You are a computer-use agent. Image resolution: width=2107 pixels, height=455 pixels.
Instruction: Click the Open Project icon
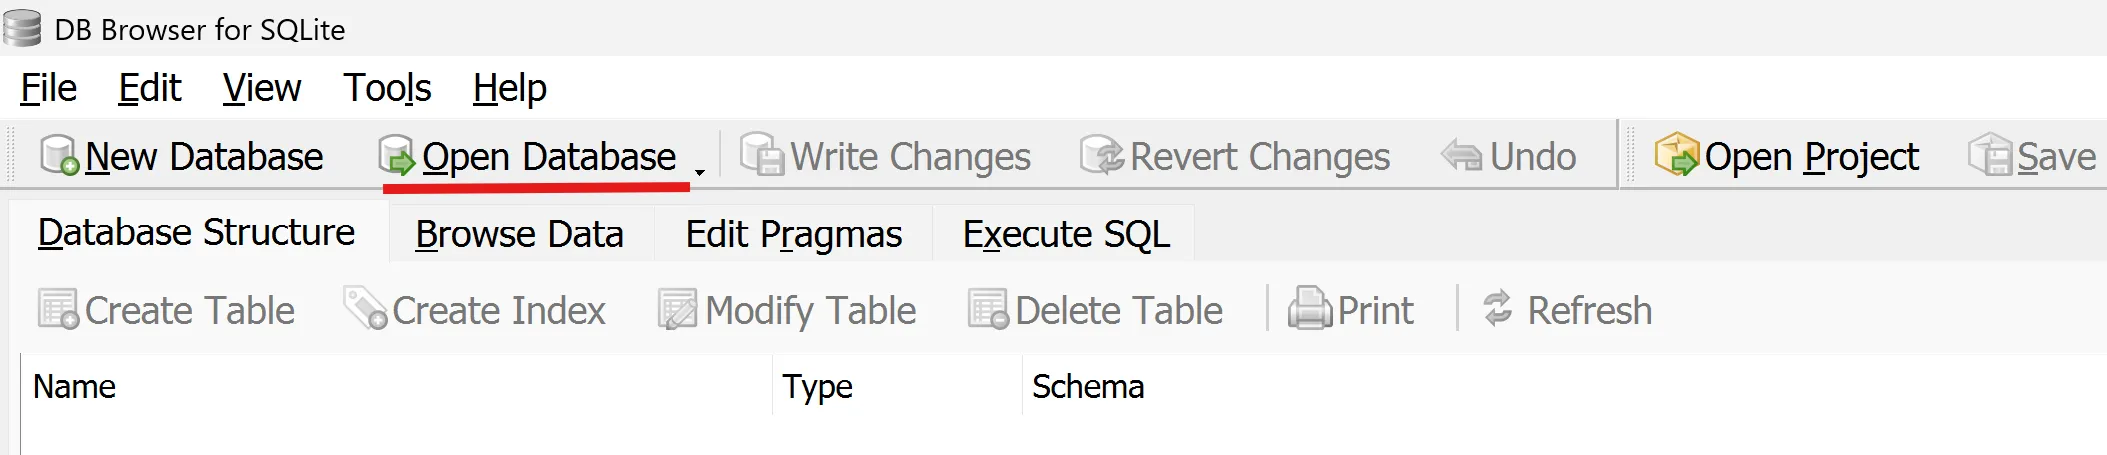tap(1676, 156)
